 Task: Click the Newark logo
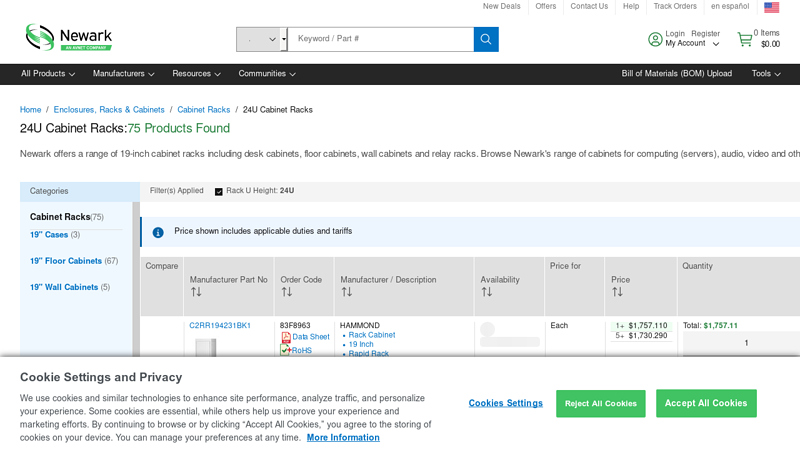pyautogui.click(x=68, y=38)
